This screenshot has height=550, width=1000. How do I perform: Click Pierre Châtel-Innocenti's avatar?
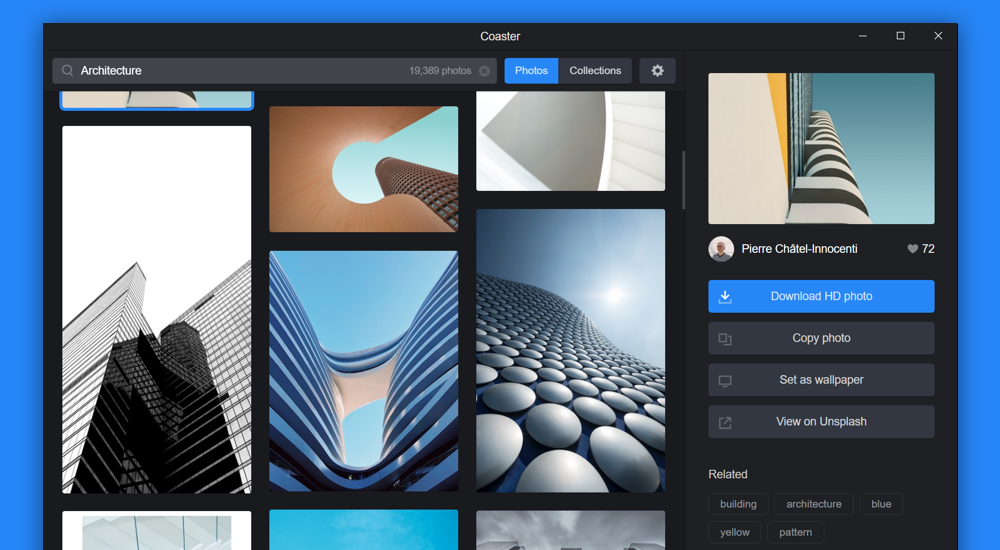721,249
